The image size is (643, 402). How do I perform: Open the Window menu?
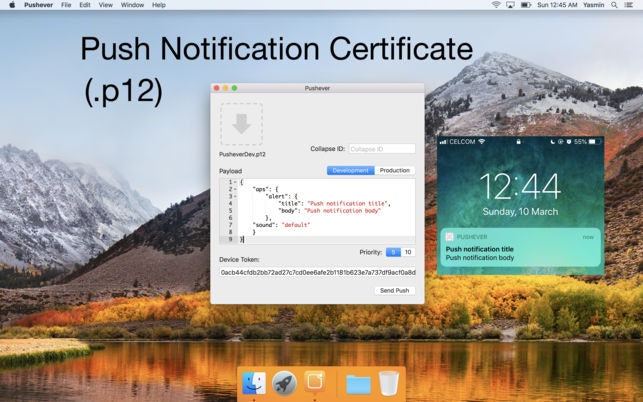click(x=132, y=5)
